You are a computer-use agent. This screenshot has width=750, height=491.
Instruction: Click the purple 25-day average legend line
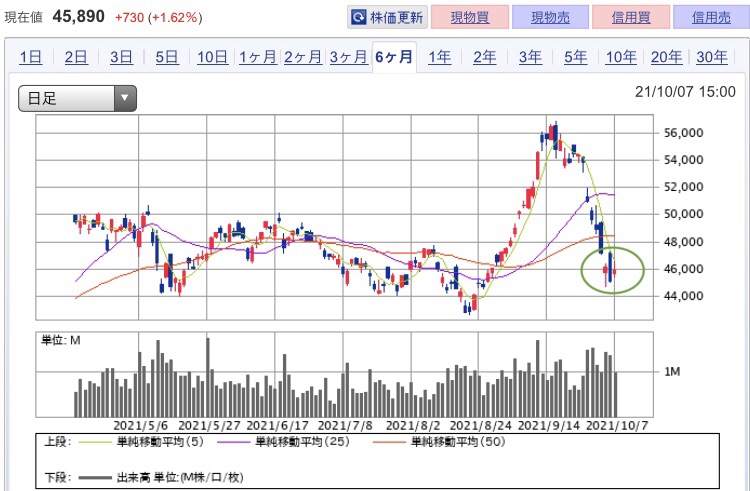tap(233, 443)
